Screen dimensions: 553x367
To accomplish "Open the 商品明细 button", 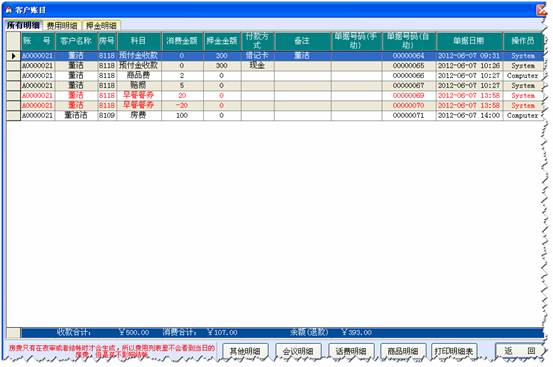I will 403,351.
